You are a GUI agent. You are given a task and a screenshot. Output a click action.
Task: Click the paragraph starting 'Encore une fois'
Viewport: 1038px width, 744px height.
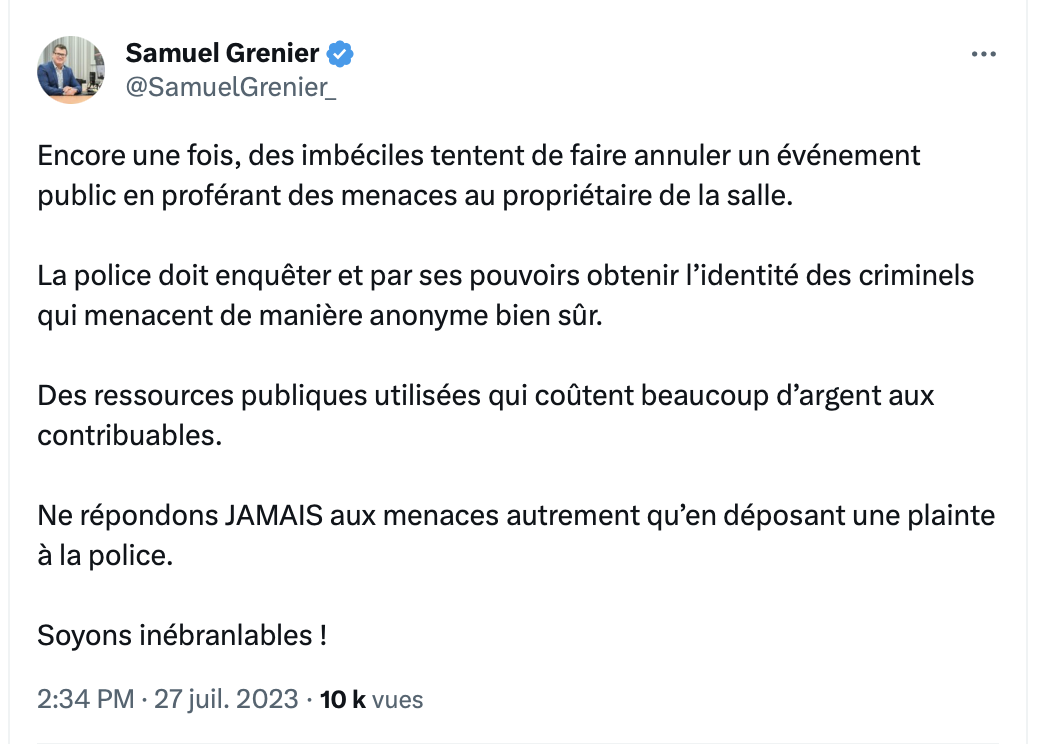point(479,175)
